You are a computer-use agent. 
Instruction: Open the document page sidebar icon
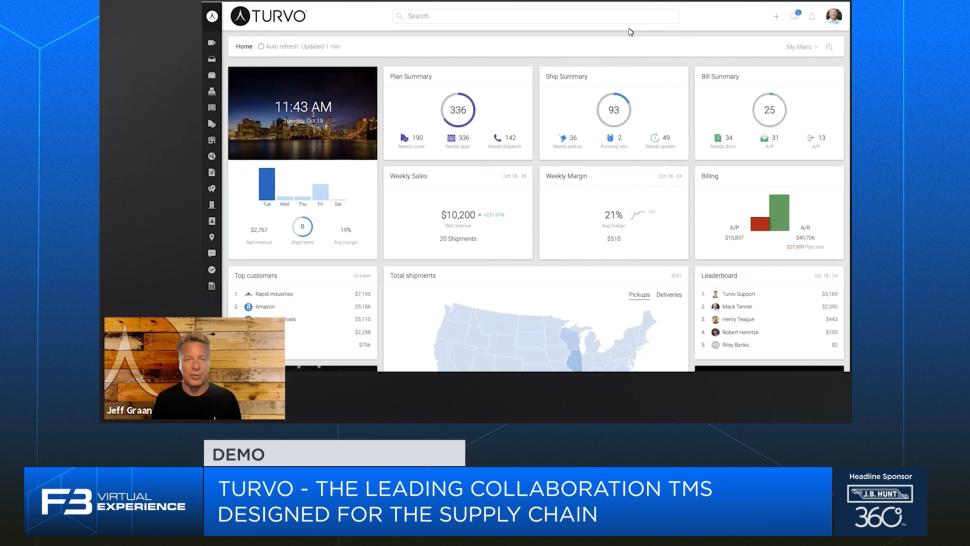click(212, 173)
